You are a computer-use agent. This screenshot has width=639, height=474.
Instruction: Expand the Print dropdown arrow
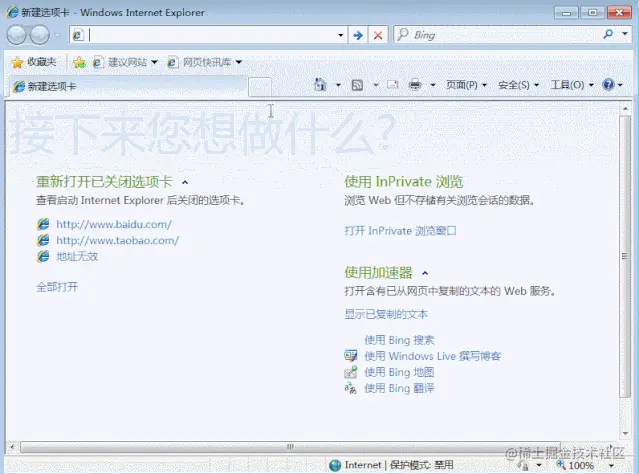pos(433,85)
